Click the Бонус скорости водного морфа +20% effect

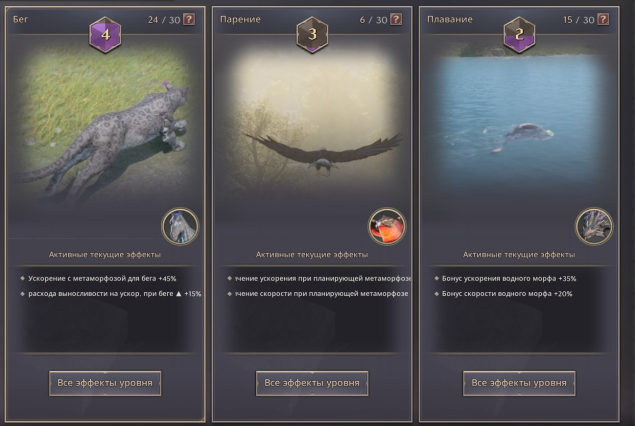[507, 294]
